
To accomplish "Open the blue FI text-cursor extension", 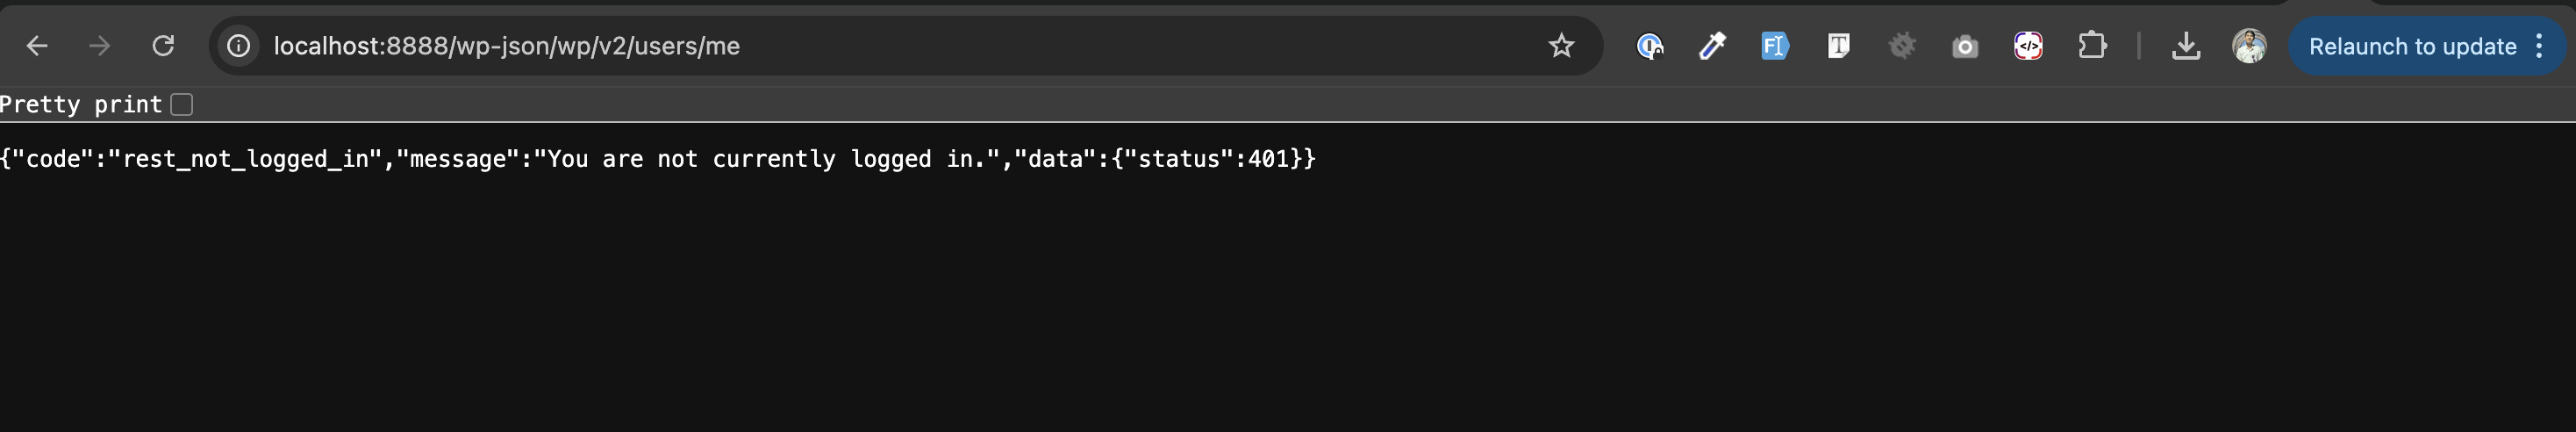I will point(1774,46).
